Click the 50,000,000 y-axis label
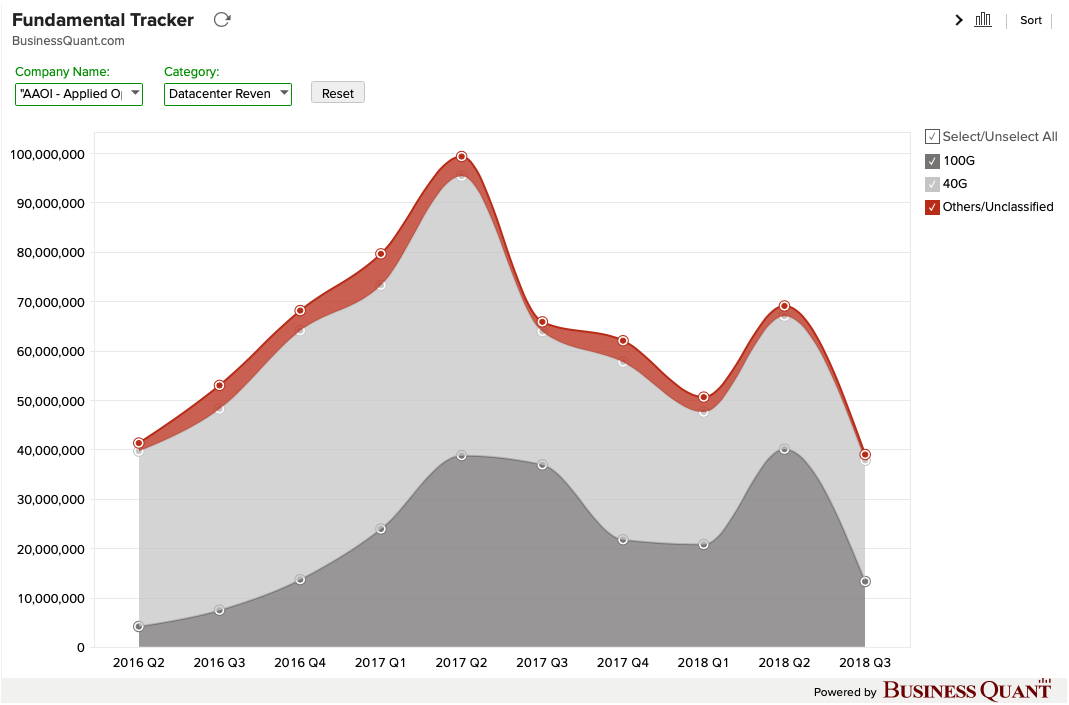This screenshot has width=1069, height=705. coord(50,402)
